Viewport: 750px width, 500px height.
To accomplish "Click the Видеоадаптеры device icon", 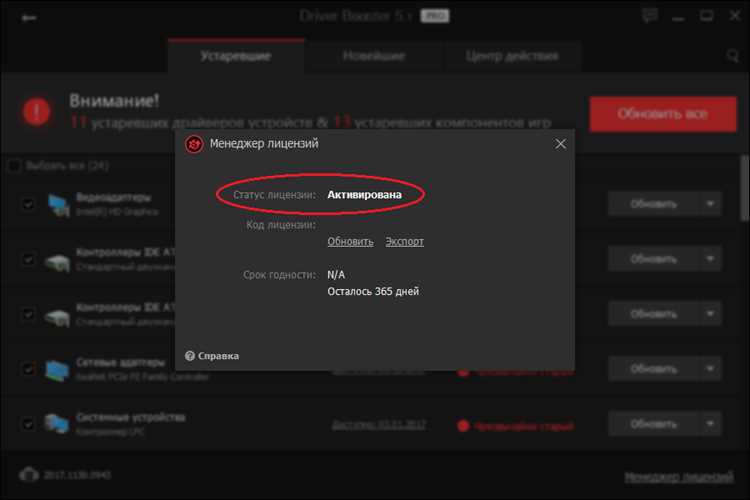I will click(58, 205).
